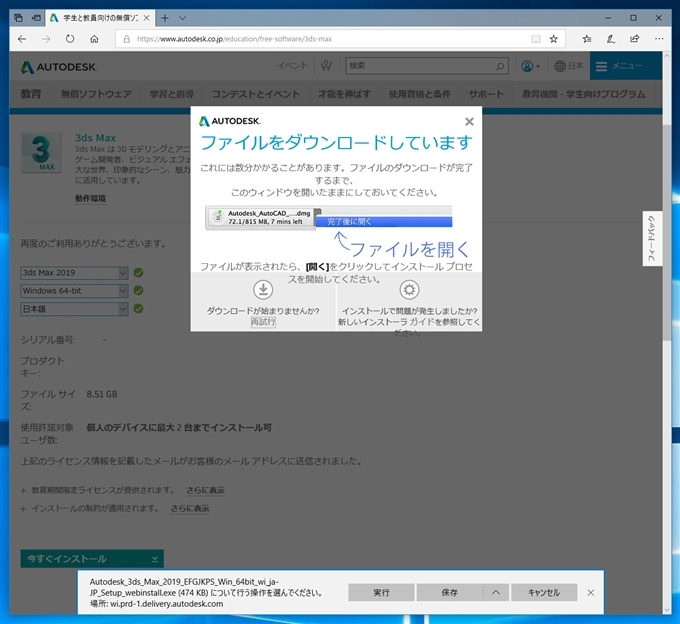
Task: Click the globe 日本 region selector
Action: [569, 66]
